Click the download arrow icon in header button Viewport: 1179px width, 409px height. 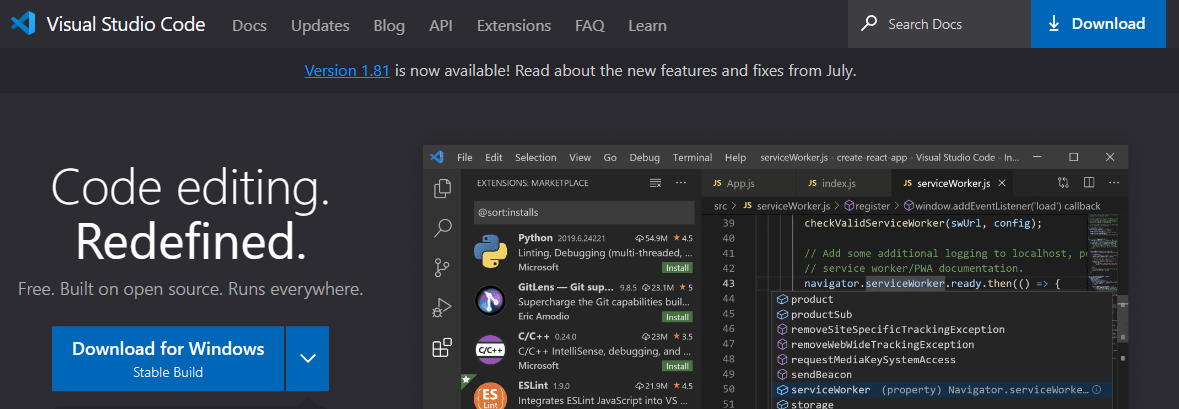1053,24
